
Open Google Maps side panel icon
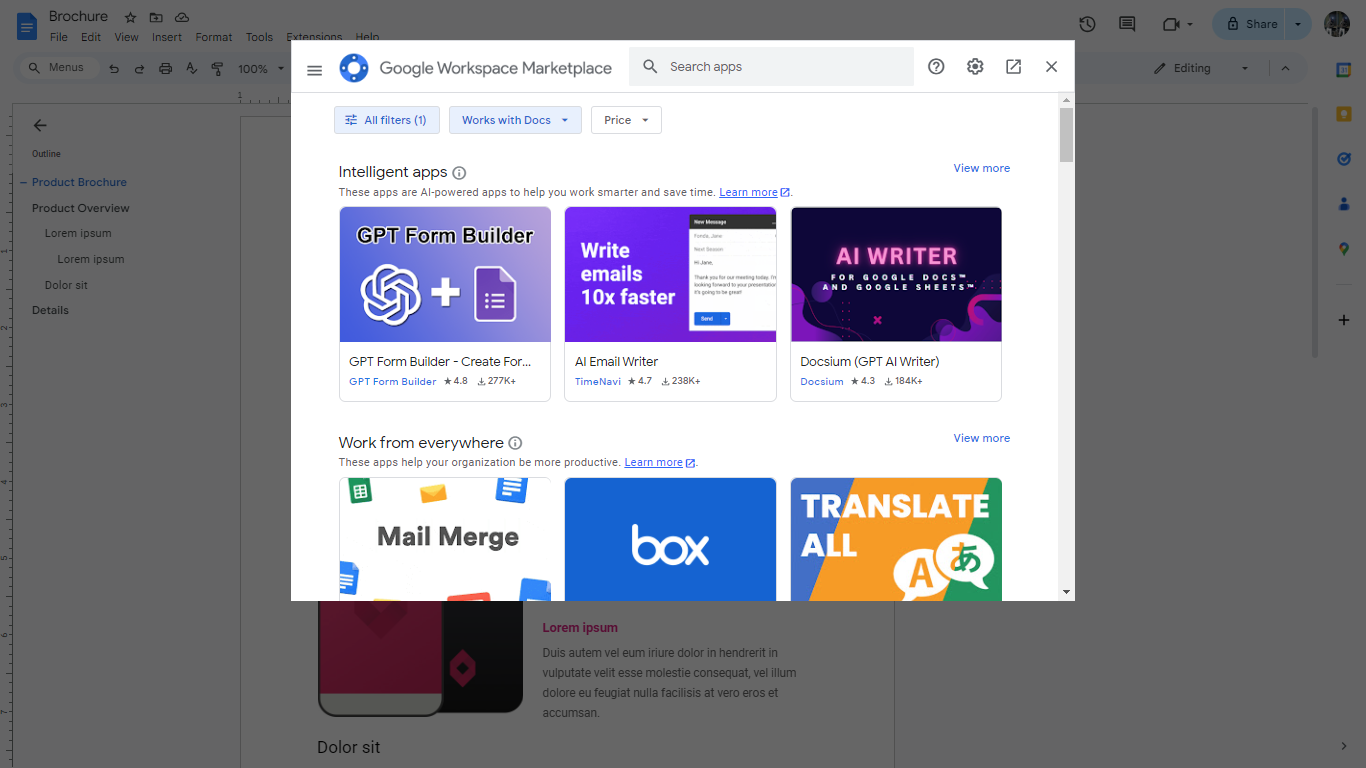point(1344,249)
